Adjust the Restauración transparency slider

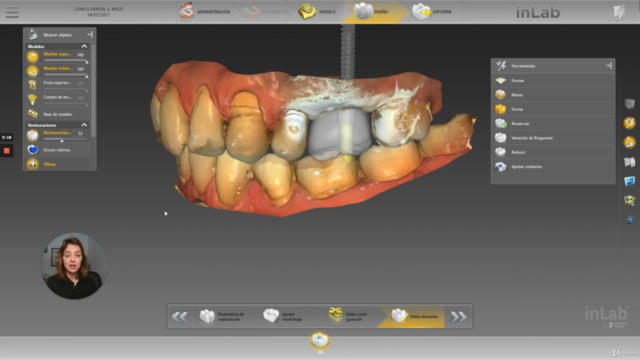66,140
